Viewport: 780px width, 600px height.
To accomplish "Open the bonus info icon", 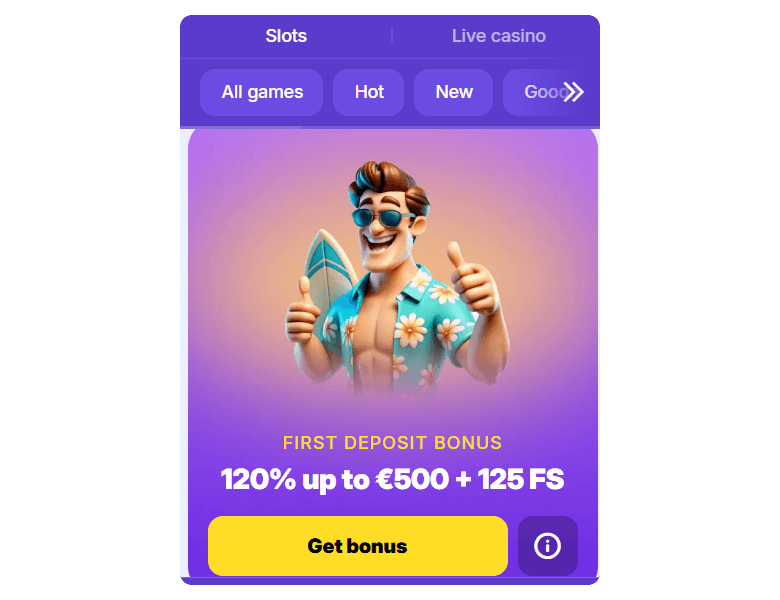I will 547,546.
